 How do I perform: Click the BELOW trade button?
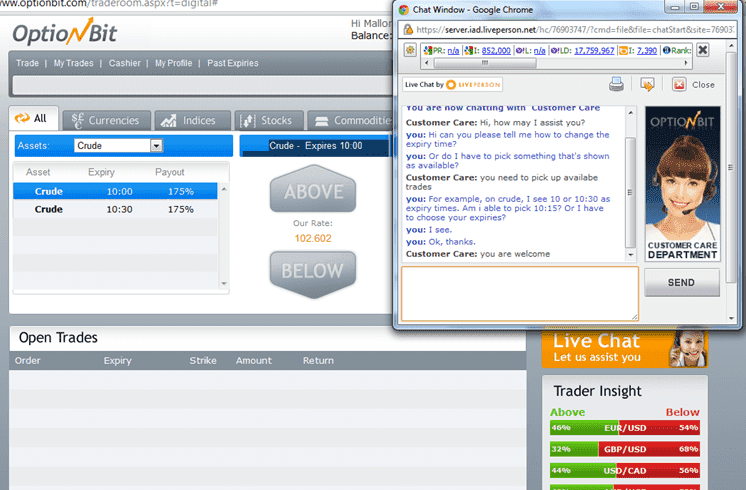313,274
